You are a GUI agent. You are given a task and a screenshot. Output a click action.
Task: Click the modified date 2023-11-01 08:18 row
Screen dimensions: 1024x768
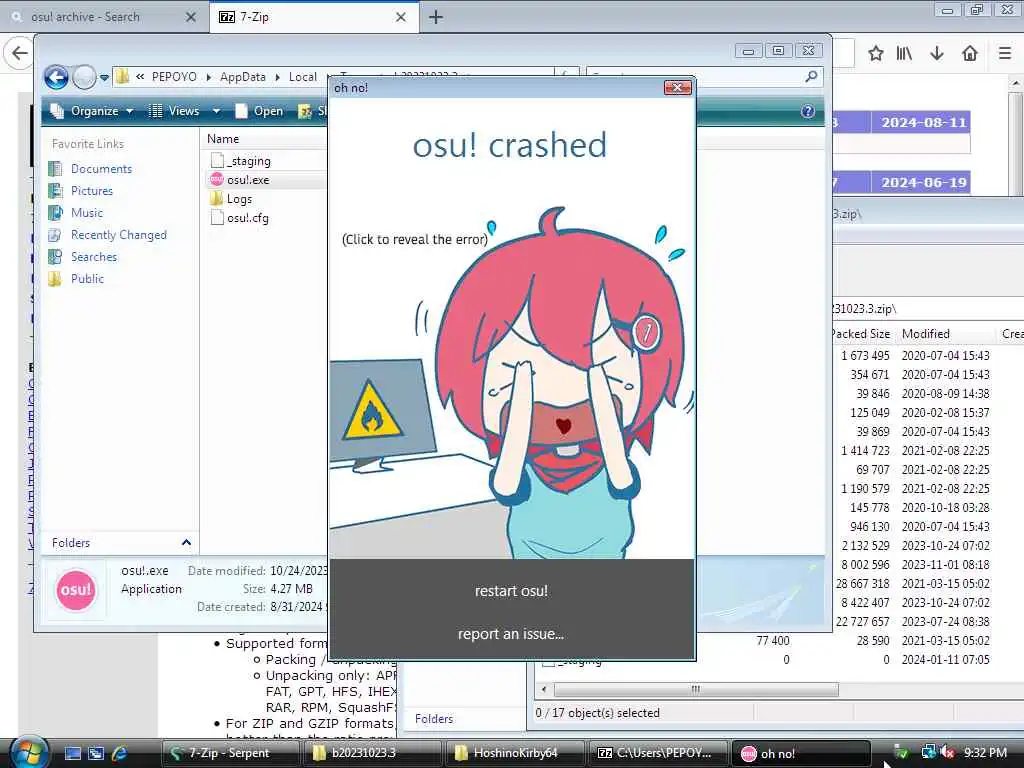coord(945,564)
